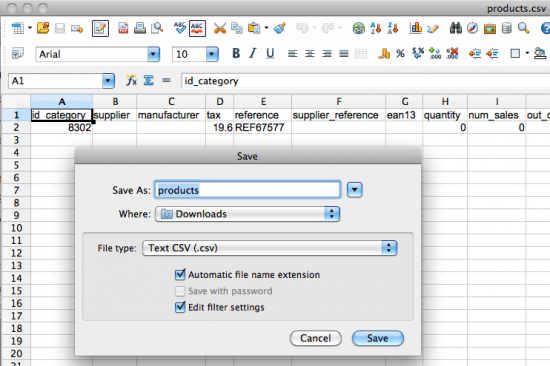Viewport: 550px width, 366px height.
Task: Click the Cancel button
Action: [x=316, y=338]
